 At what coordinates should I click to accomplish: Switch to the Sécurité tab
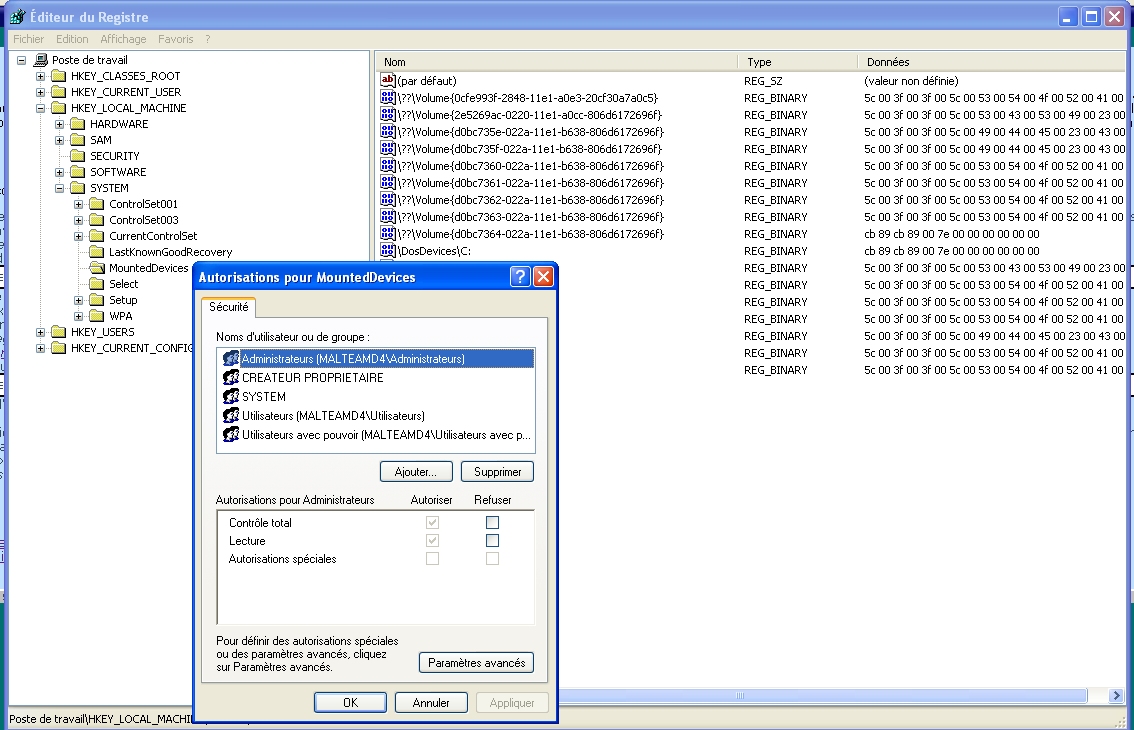[x=229, y=307]
